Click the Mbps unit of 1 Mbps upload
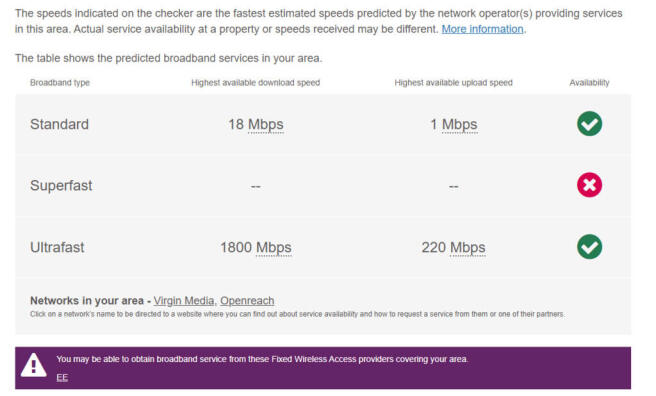Viewport: 656px width, 396px height. 459,125
